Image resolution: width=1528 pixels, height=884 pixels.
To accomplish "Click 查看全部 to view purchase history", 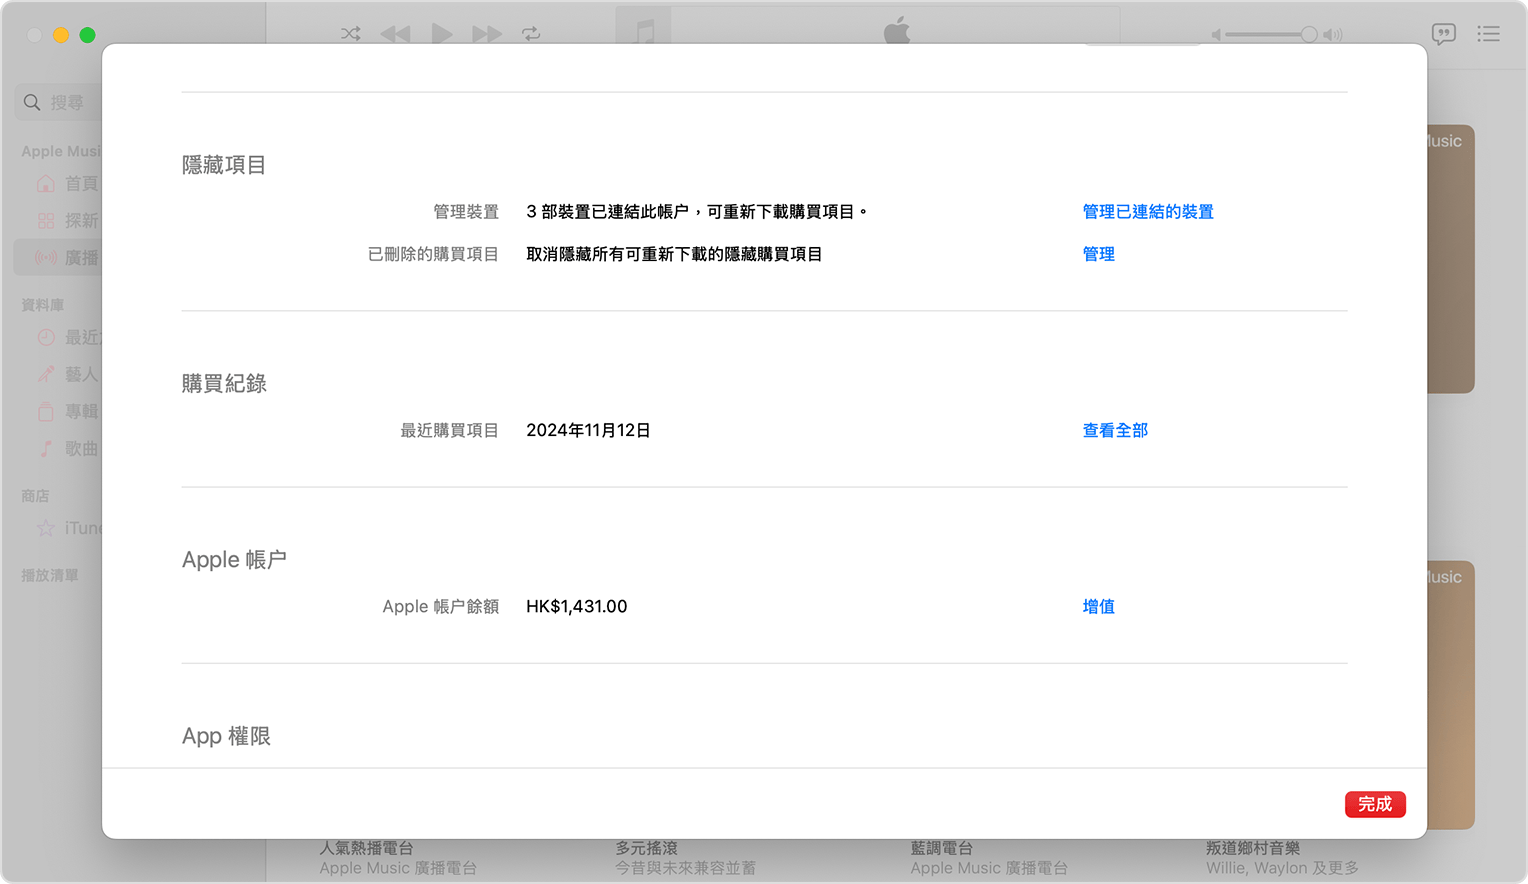I will coord(1114,430).
